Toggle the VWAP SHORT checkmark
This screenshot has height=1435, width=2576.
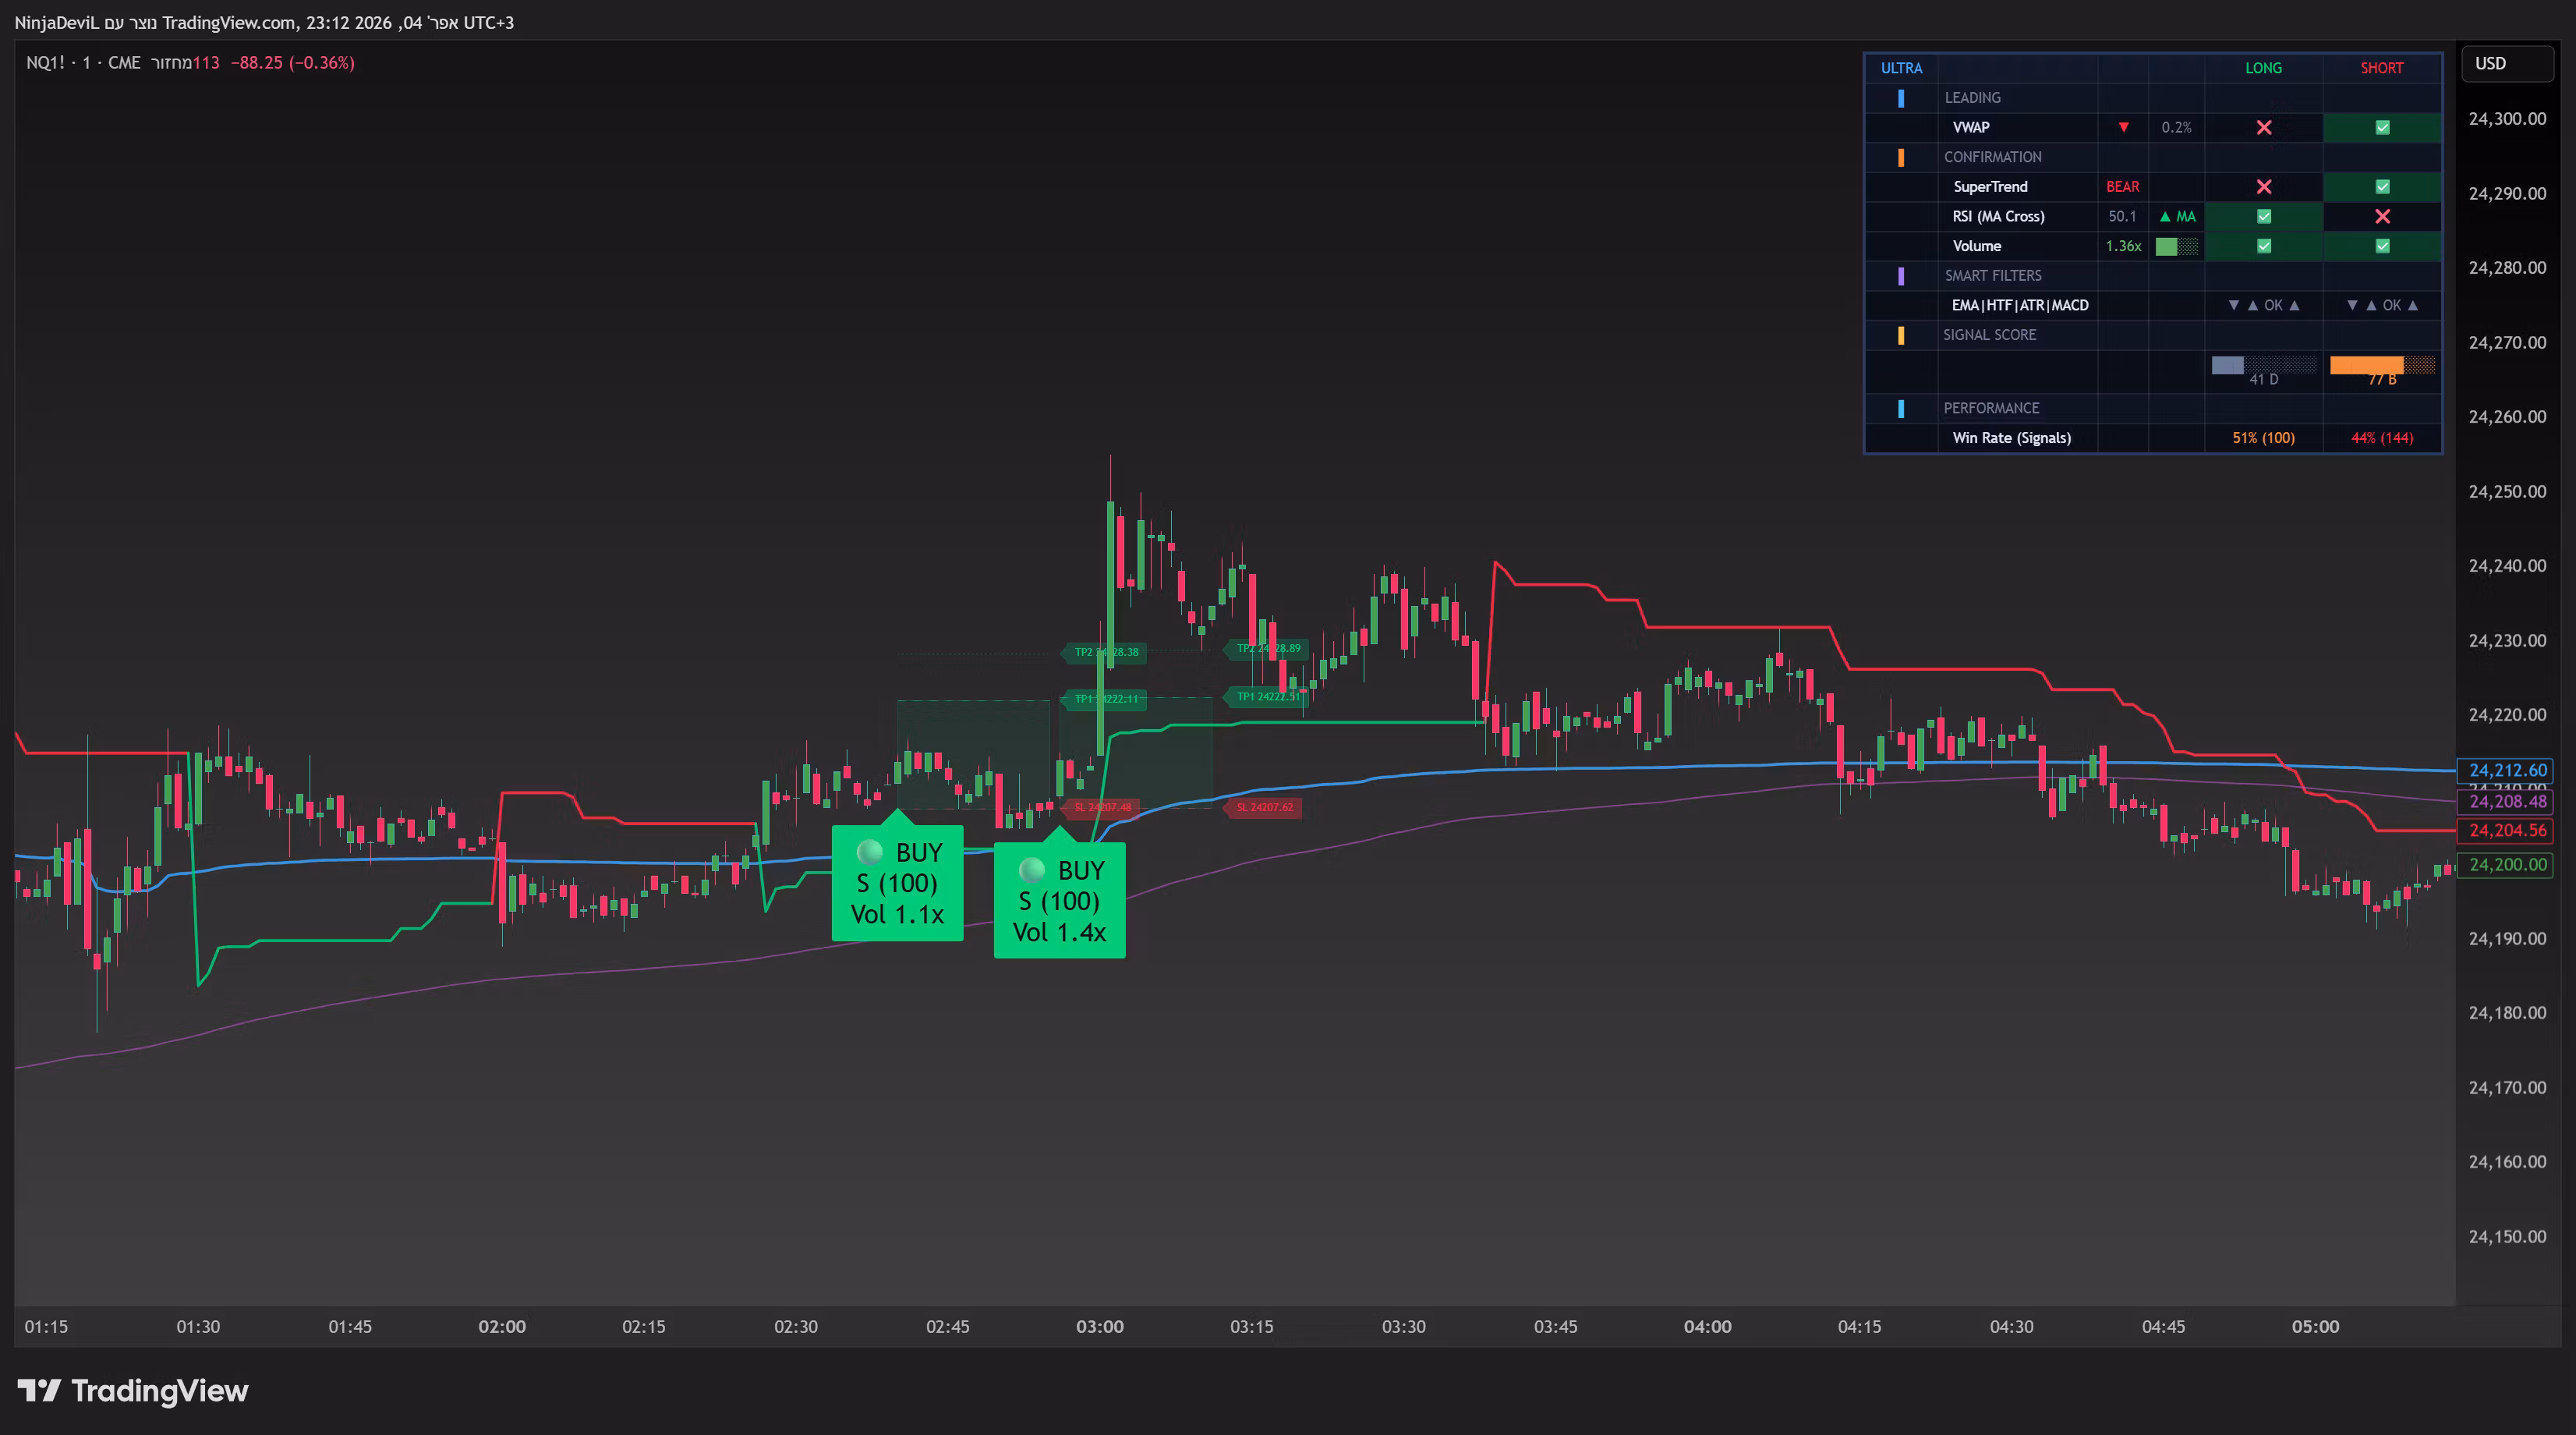pos(2382,127)
